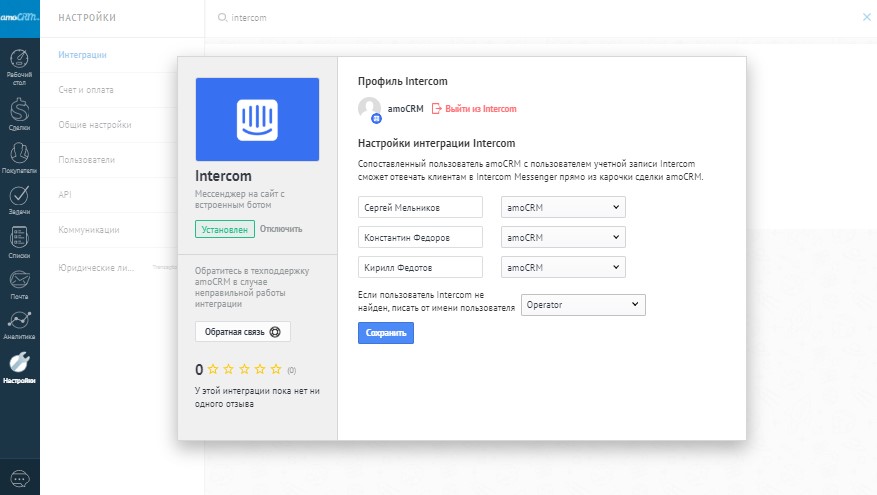Go to Сделки in the sidebar
877x495 pixels.
19,109
